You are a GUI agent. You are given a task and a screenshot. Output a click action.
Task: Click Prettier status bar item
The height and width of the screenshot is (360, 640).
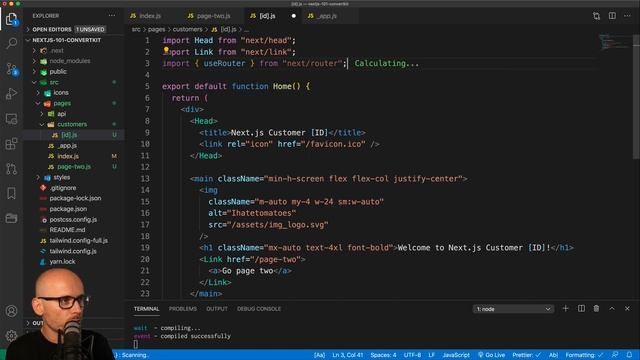tap(527, 355)
